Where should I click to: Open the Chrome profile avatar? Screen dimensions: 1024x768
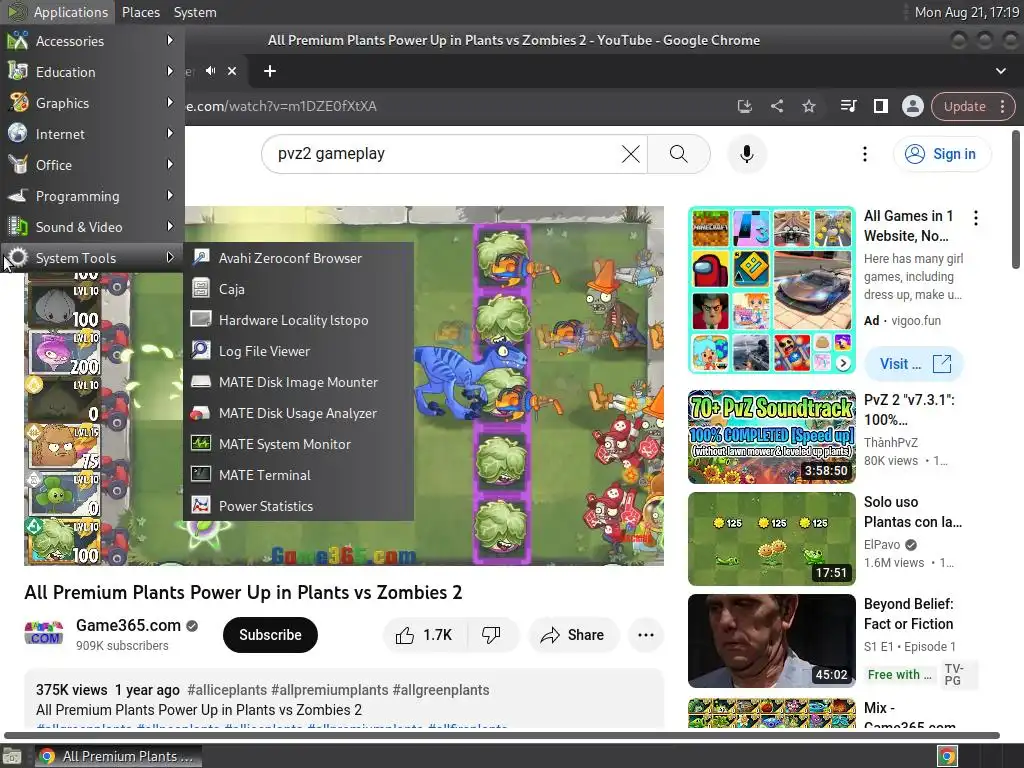(x=912, y=106)
